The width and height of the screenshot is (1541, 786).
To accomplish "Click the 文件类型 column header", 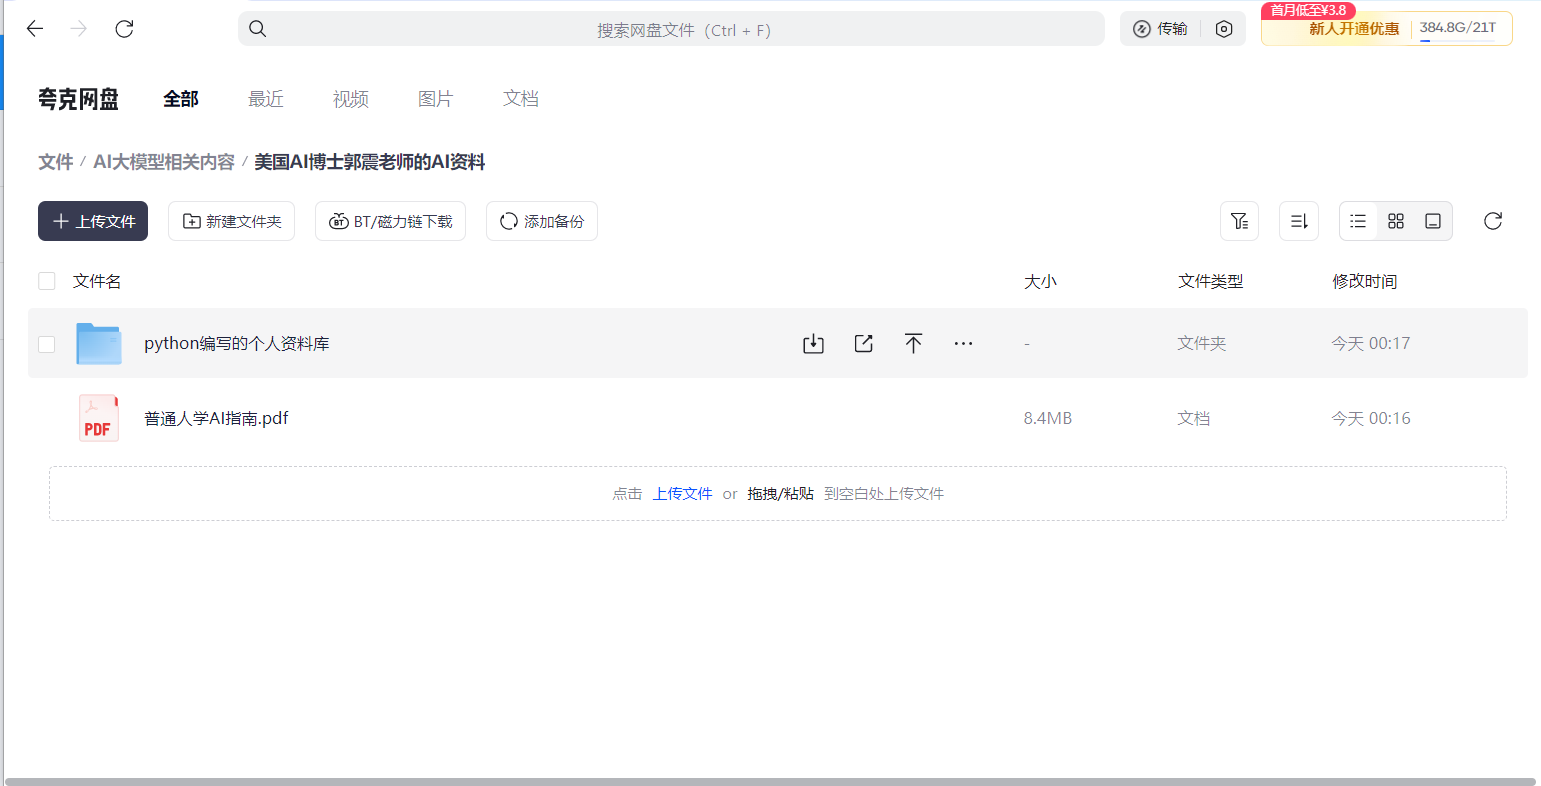I will (x=1210, y=281).
